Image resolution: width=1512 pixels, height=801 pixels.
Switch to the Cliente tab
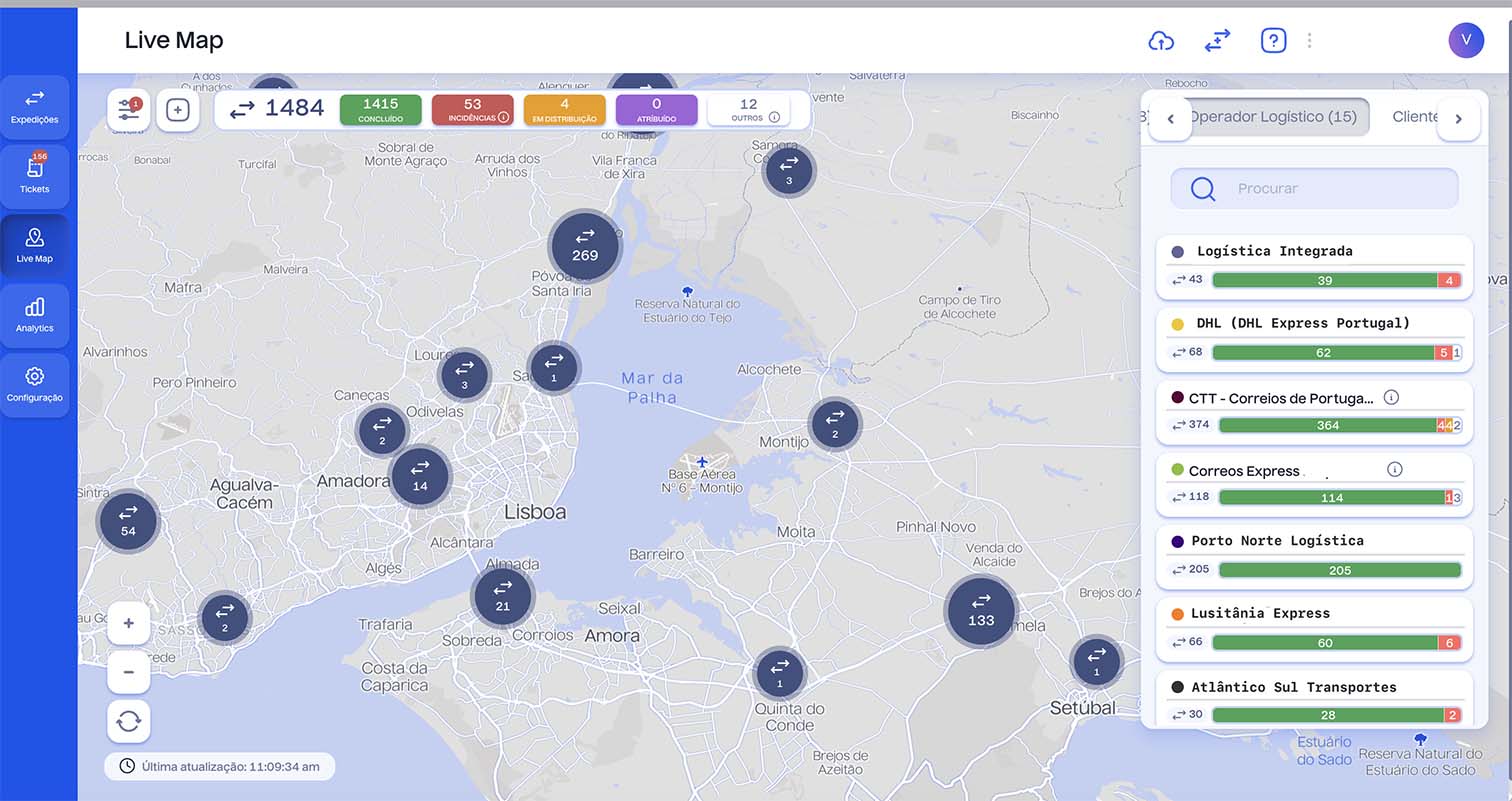point(1417,116)
